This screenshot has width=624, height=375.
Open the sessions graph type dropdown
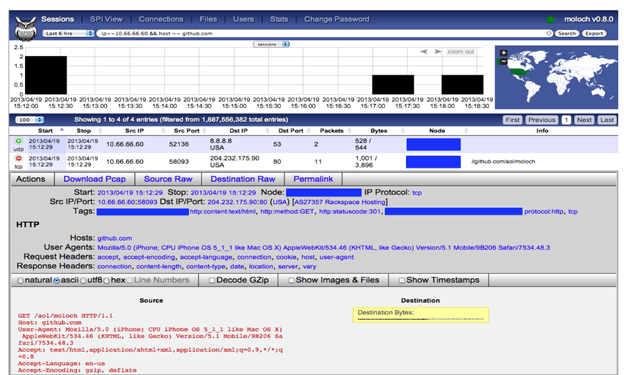271,44
